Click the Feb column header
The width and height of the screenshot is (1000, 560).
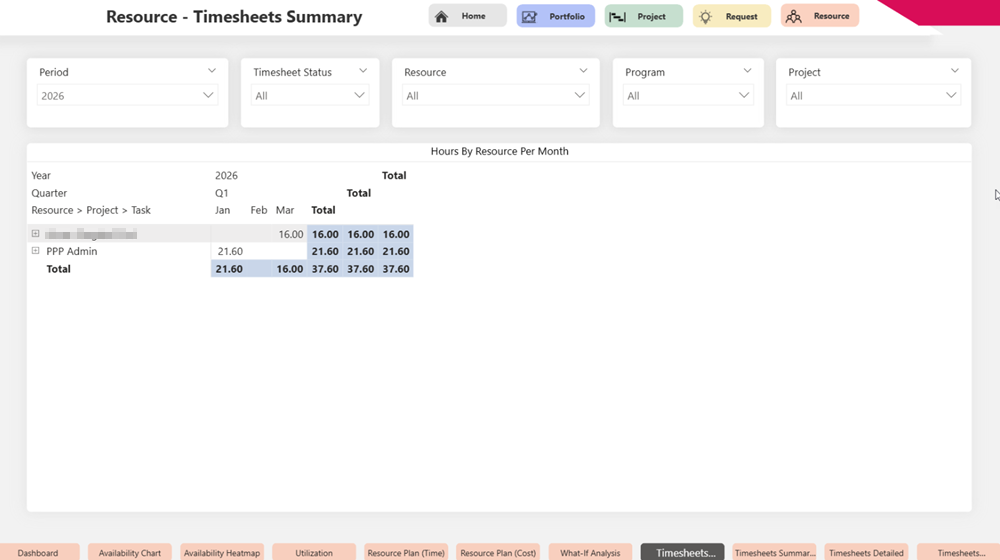[258, 210]
